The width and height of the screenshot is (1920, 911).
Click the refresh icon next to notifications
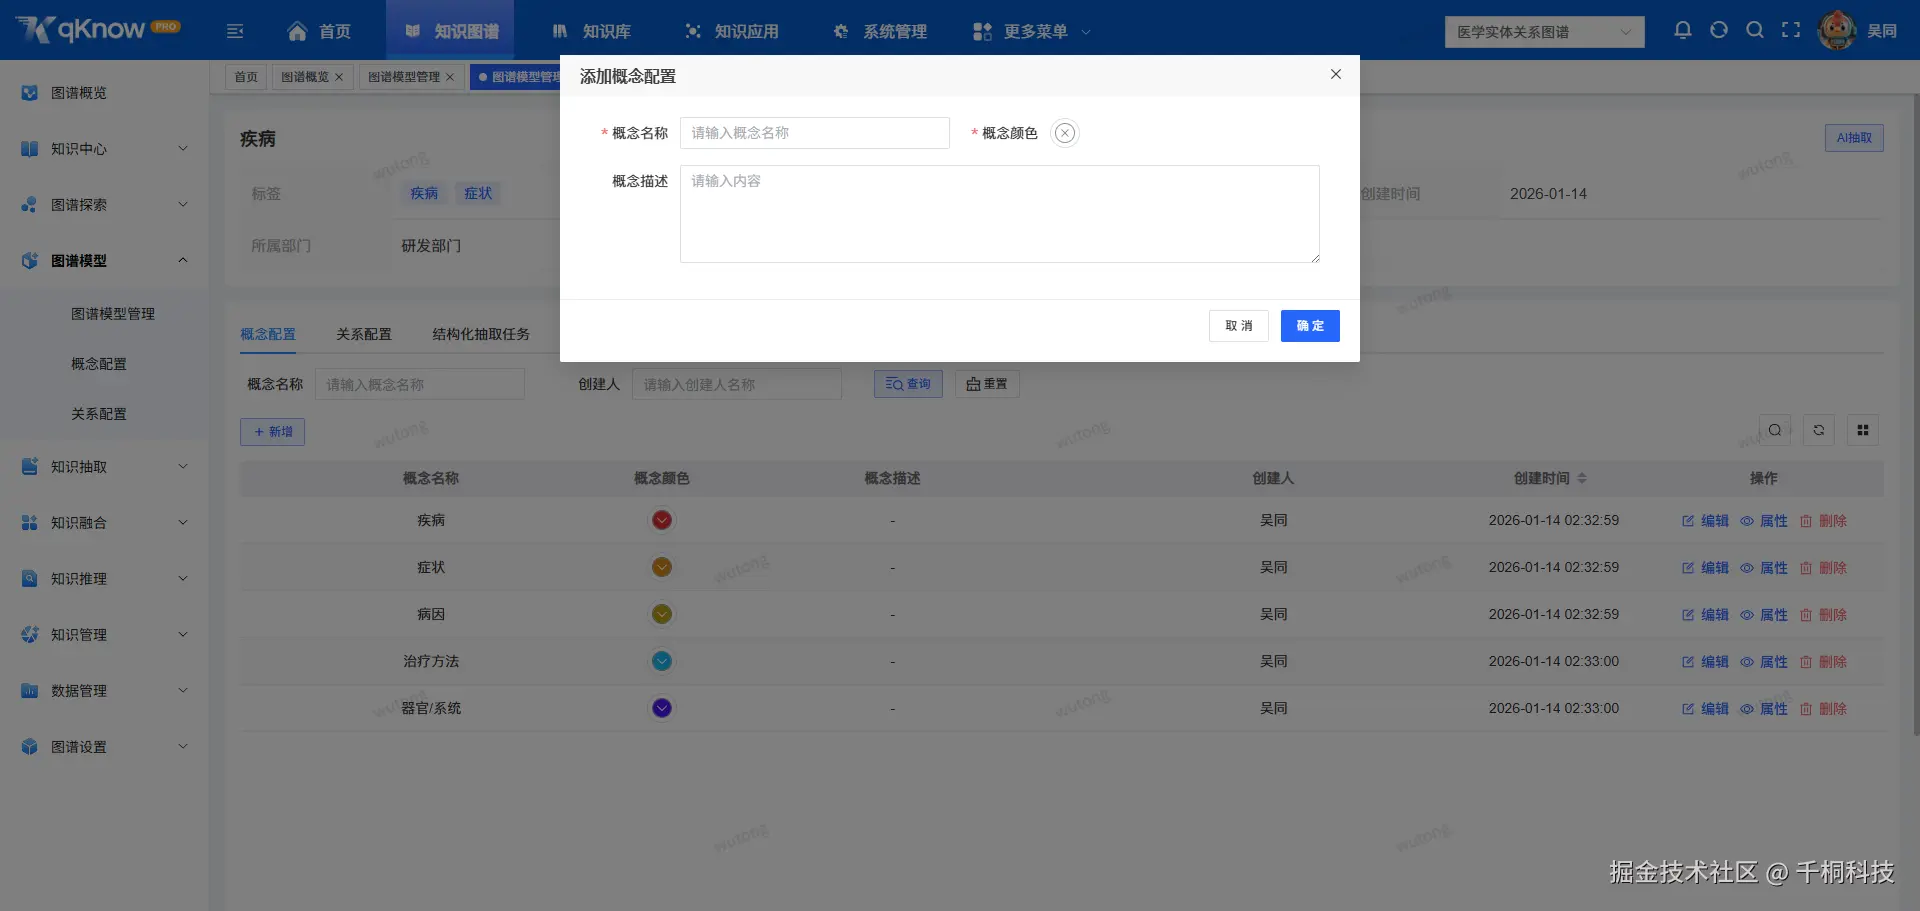[1719, 30]
